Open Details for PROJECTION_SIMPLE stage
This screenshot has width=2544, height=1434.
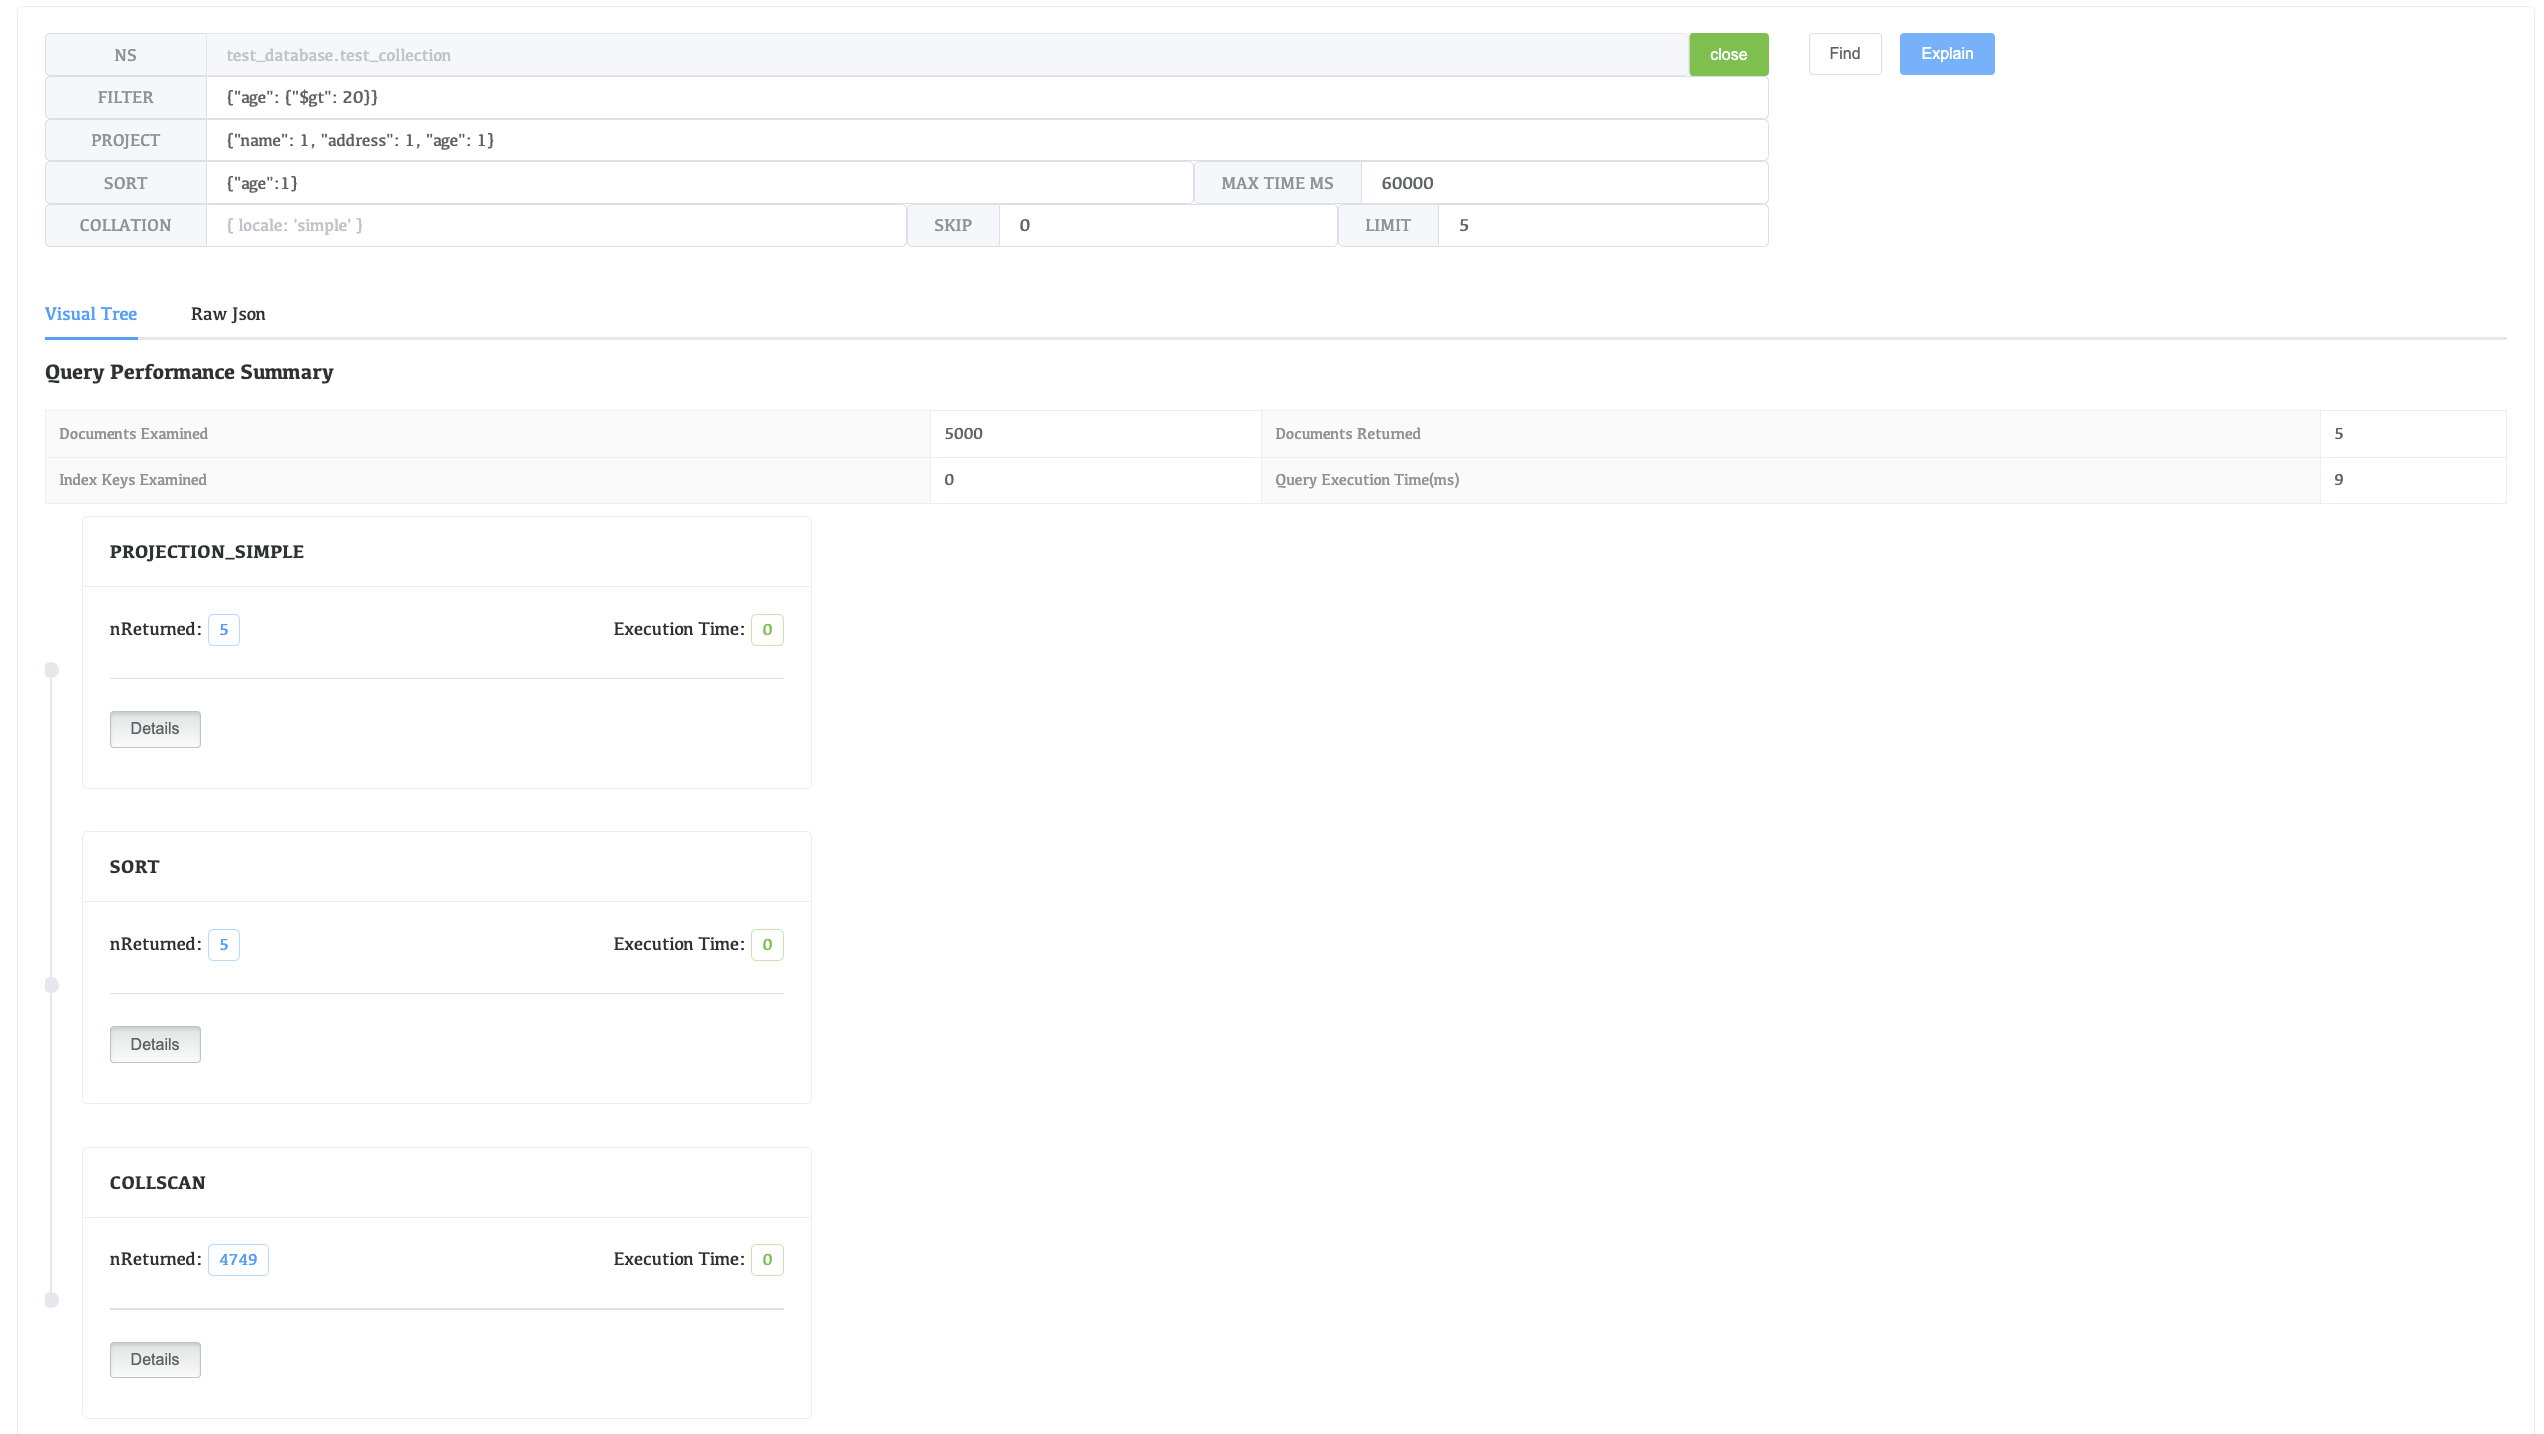tap(155, 729)
